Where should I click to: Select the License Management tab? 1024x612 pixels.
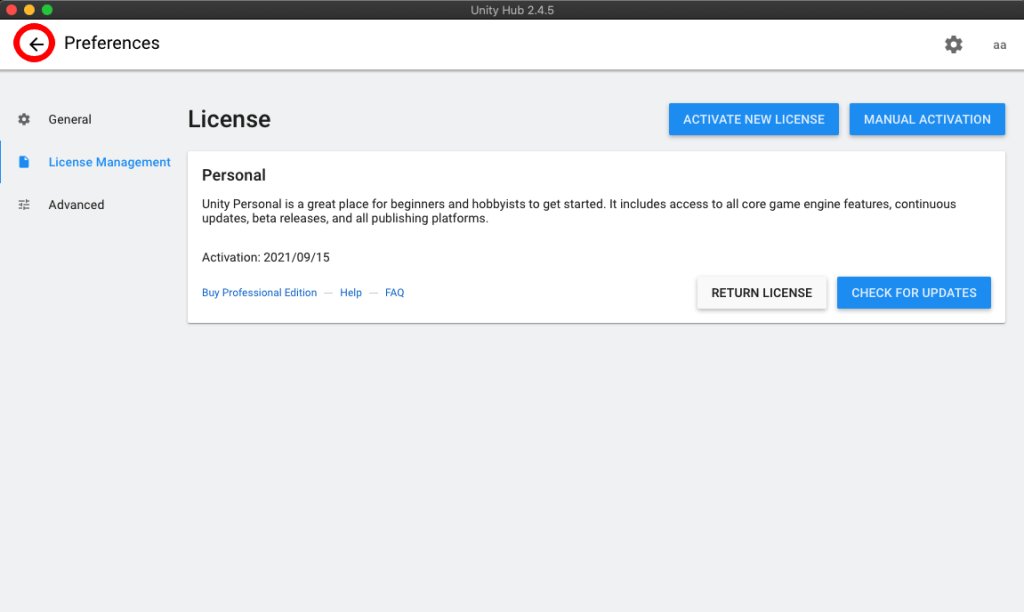[x=109, y=162]
